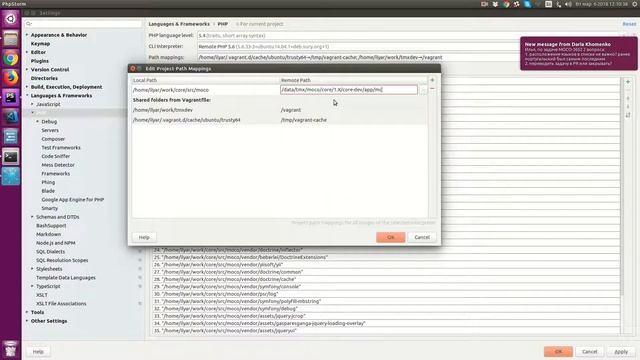Expand the JavaScript settings node

pos(33,104)
